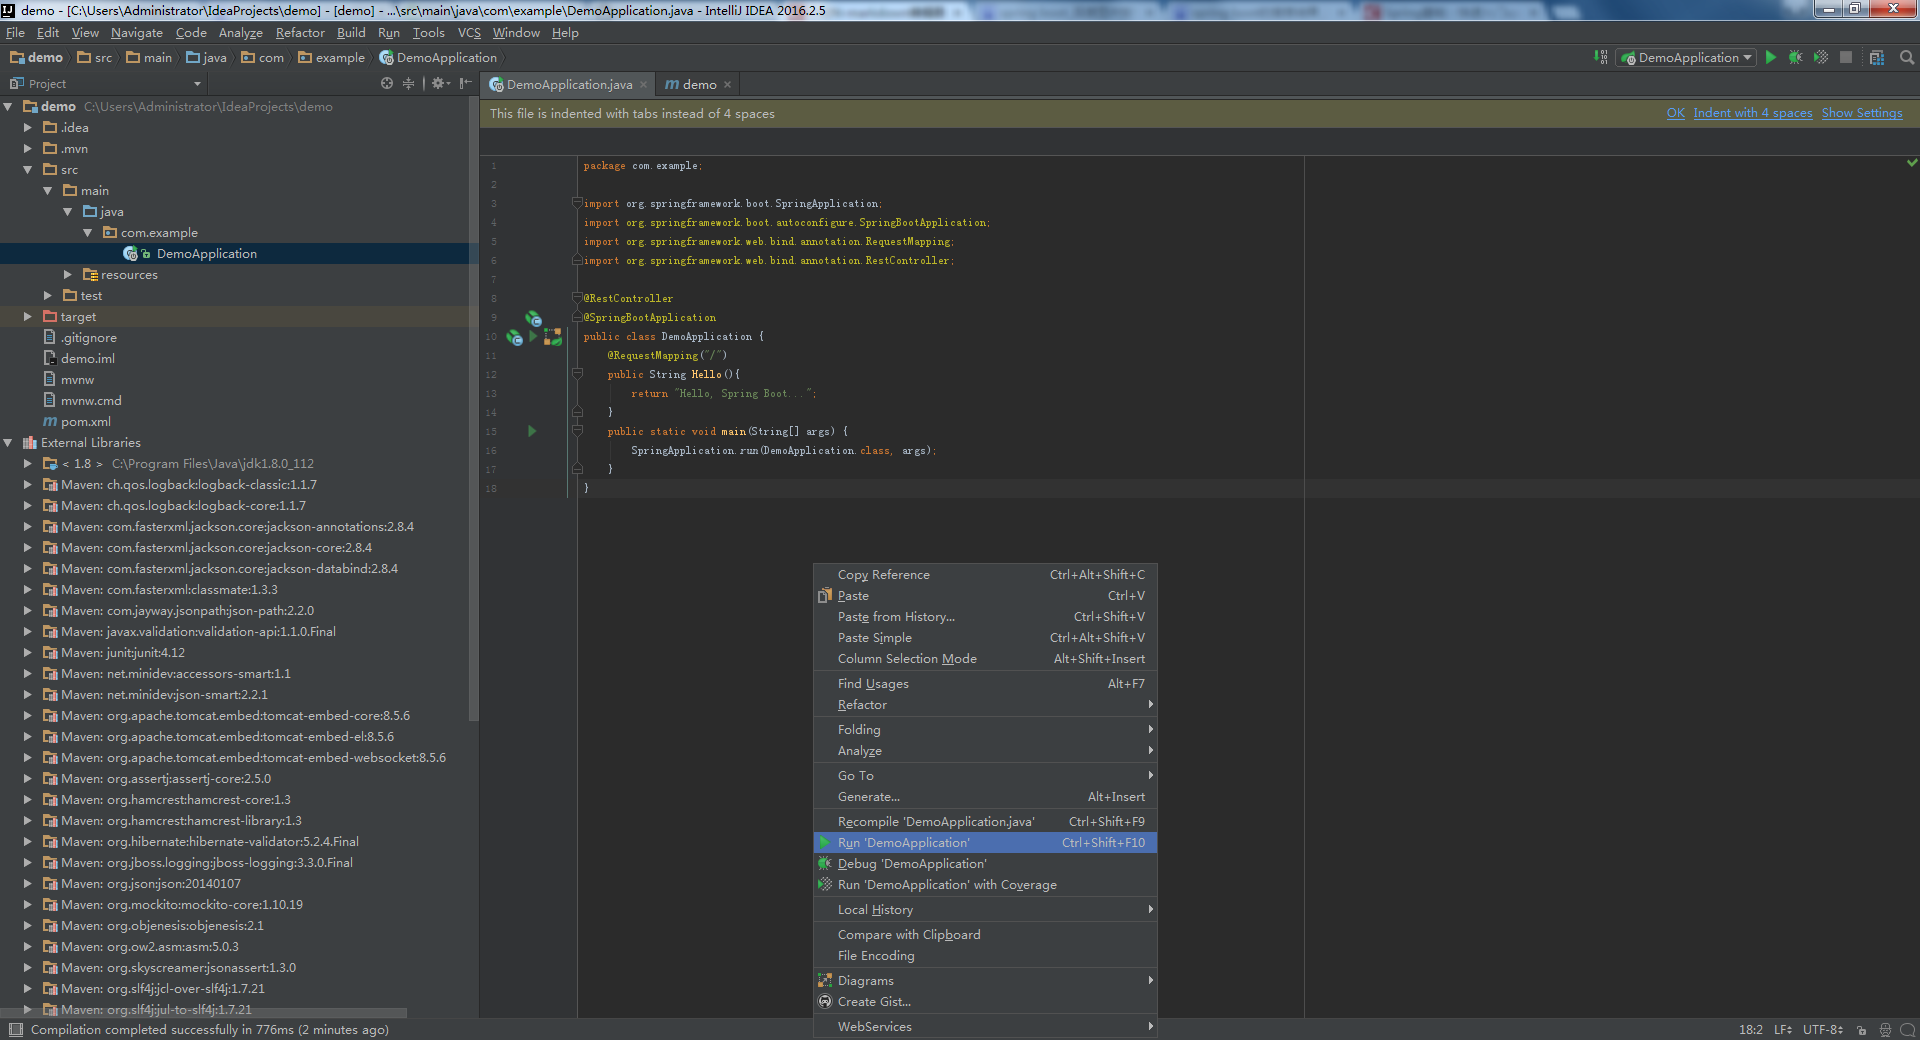Collapse fold marker at imports block
This screenshot has height=1040, width=1920.
click(x=577, y=204)
